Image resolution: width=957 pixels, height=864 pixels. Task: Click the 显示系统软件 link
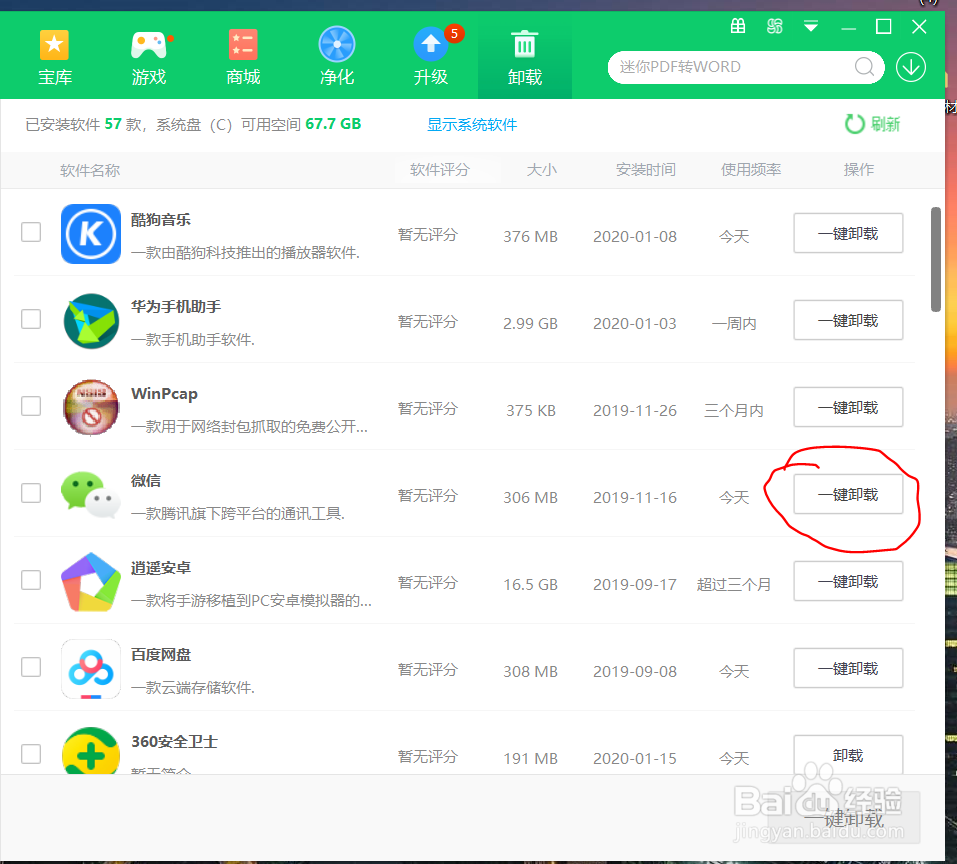coord(472,124)
